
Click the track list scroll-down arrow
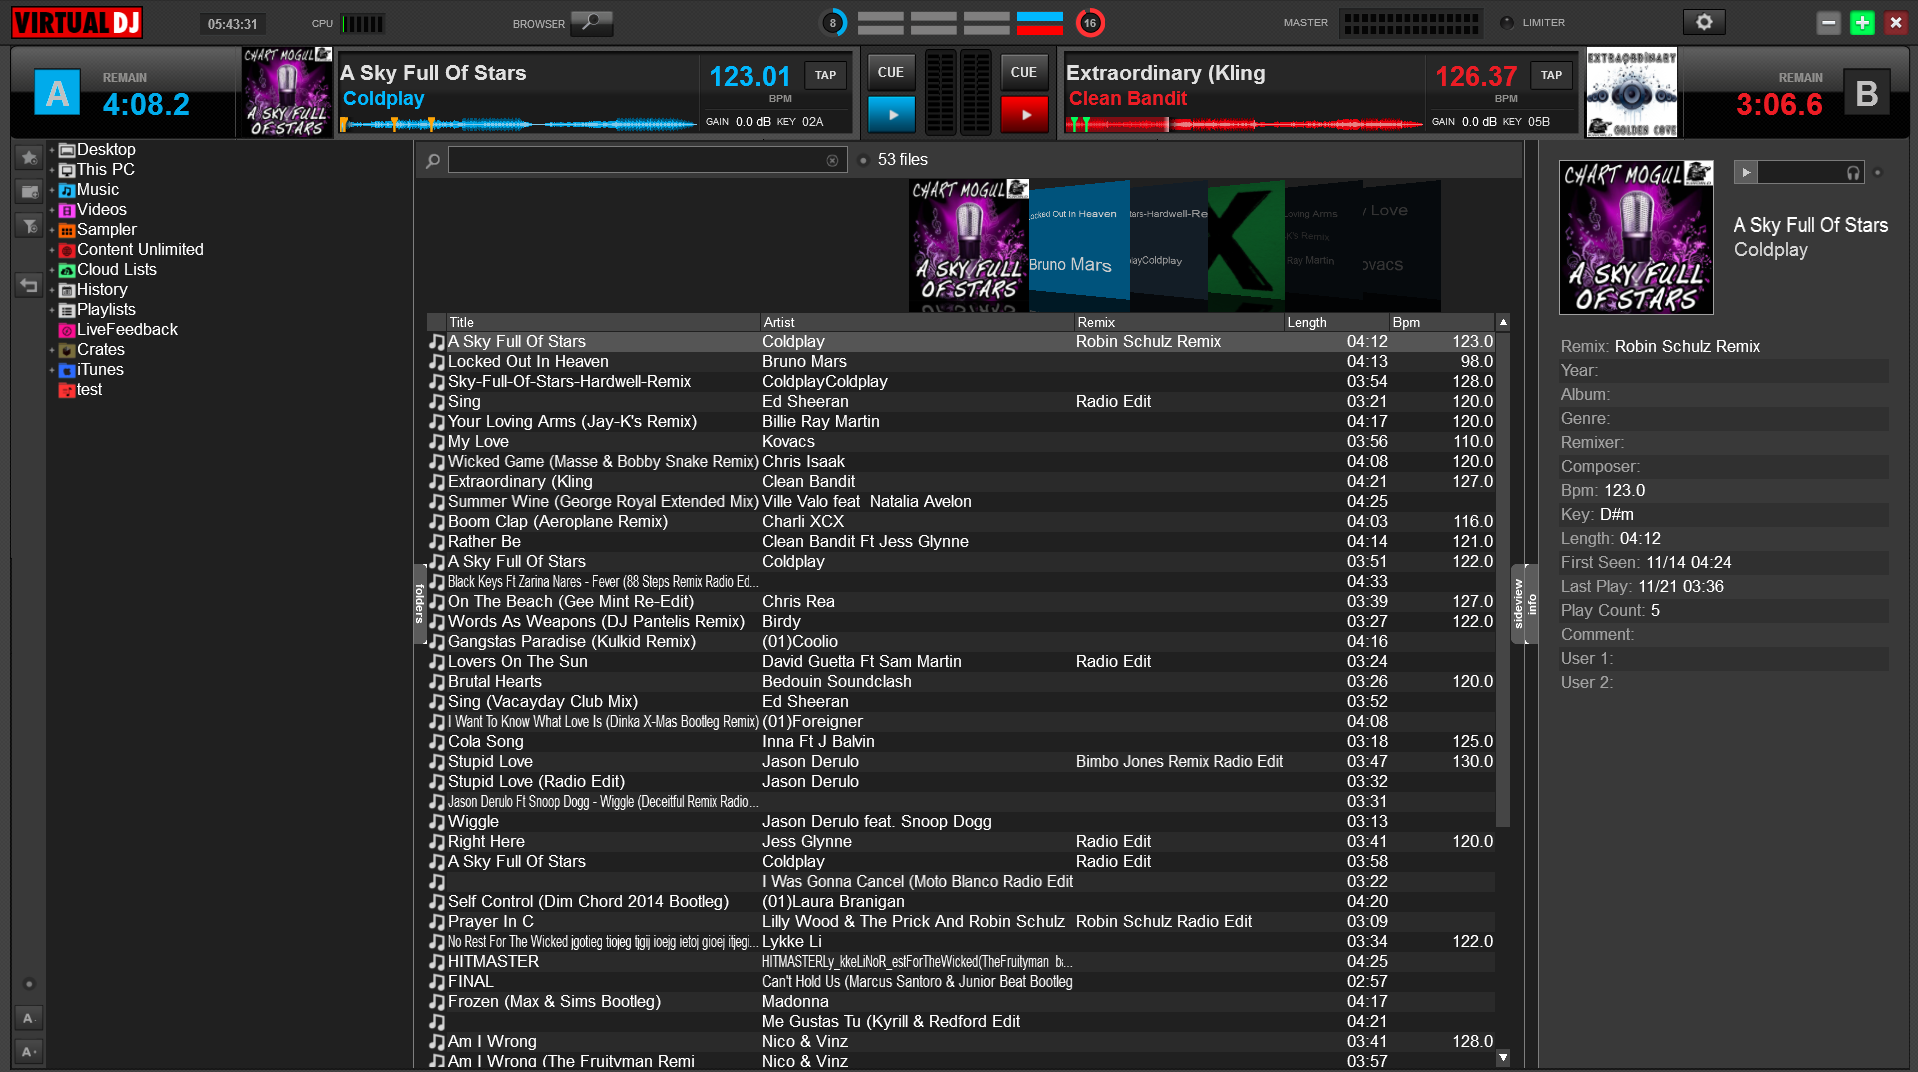(x=1502, y=1057)
